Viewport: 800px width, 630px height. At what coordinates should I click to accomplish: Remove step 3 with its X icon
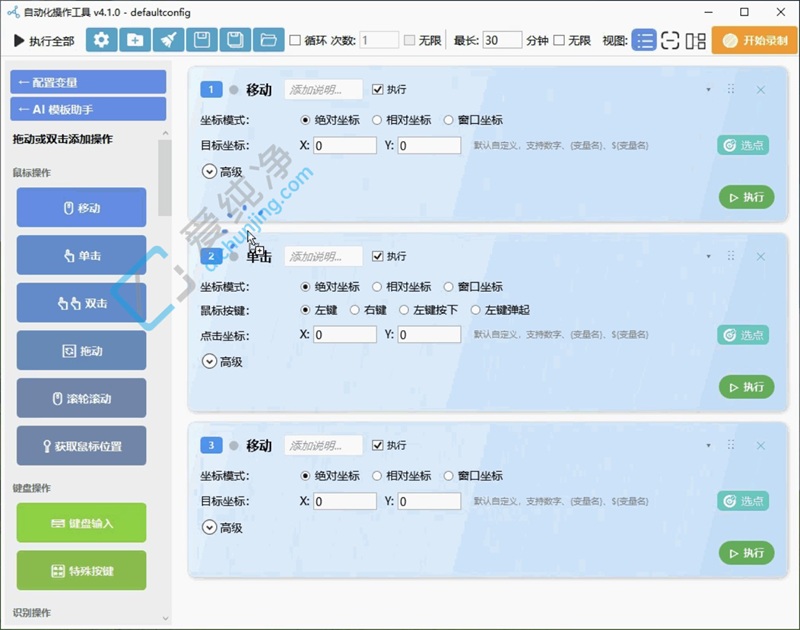[x=761, y=445]
